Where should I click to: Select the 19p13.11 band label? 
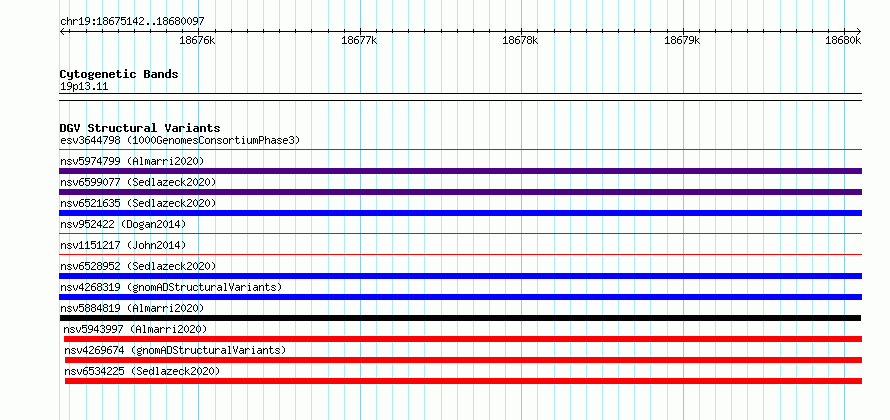click(x=84, y=87)
